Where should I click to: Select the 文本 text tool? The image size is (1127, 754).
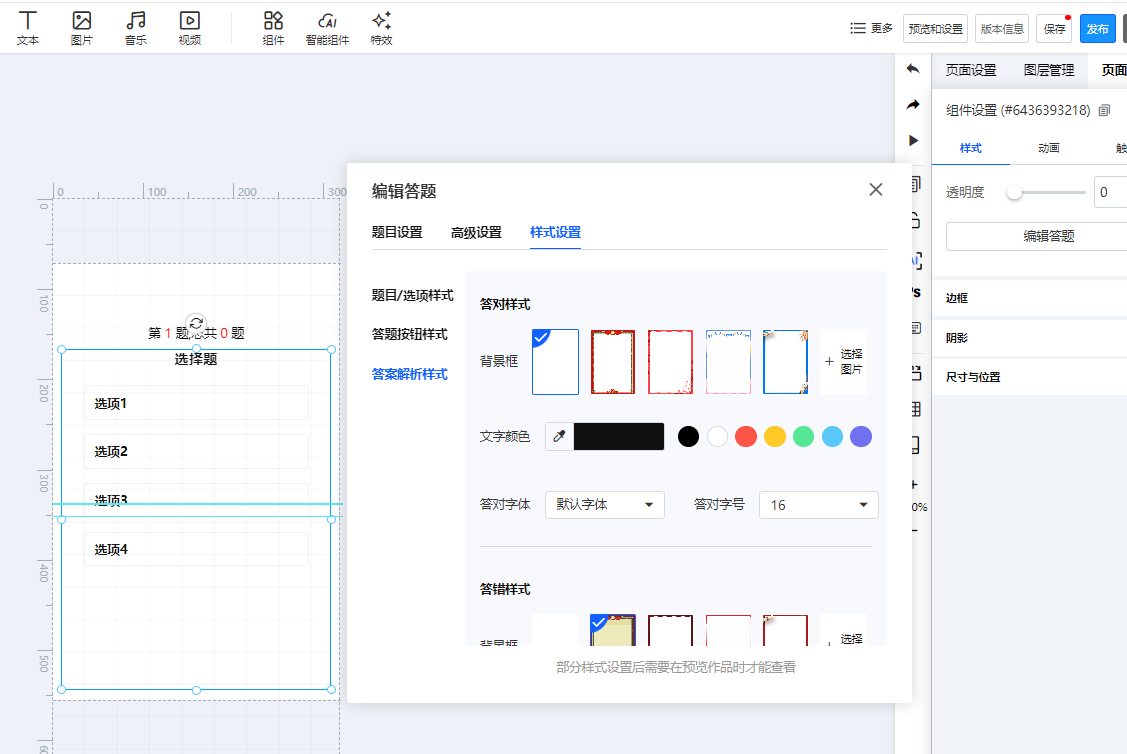click(x=28, y=28)
